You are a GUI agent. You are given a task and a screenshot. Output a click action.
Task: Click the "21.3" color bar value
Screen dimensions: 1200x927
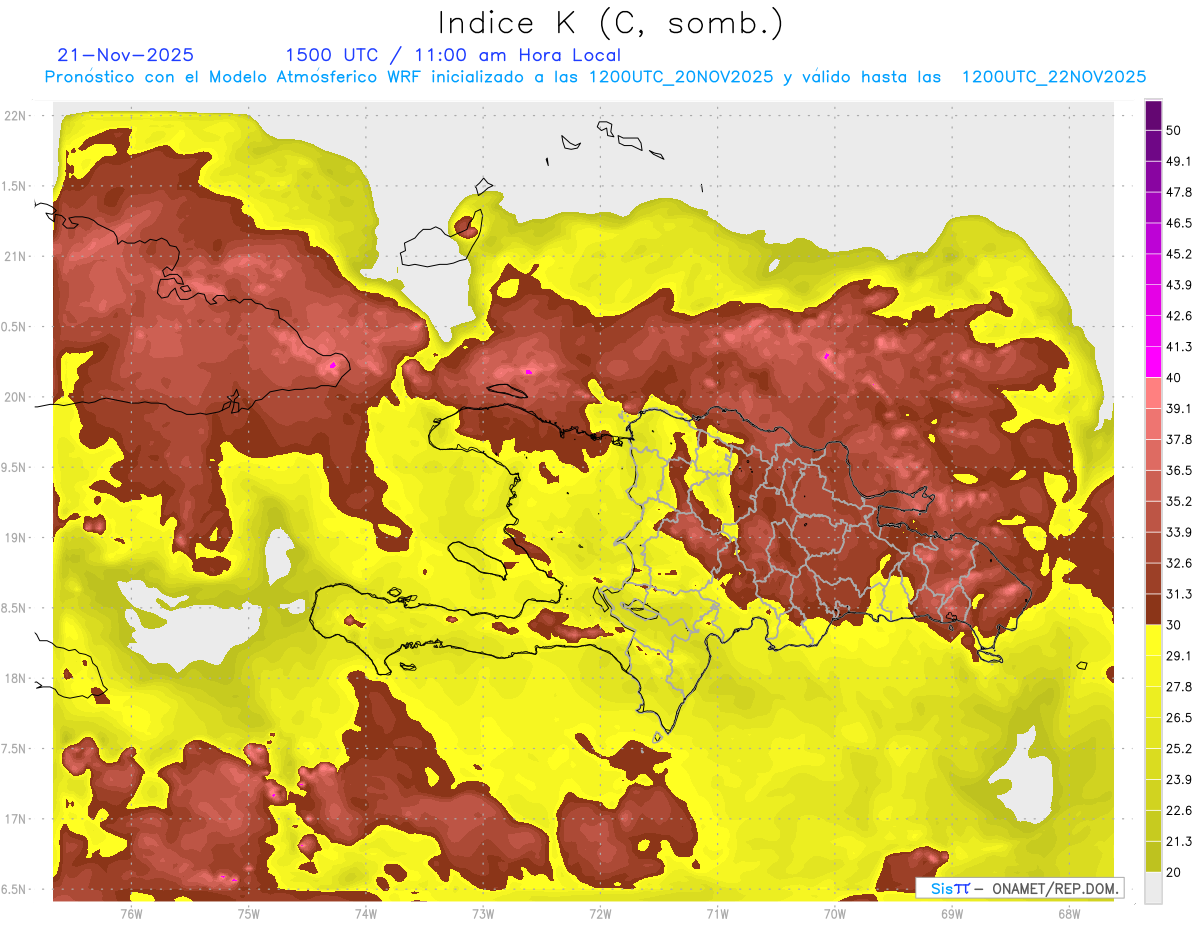[1179, 841]
